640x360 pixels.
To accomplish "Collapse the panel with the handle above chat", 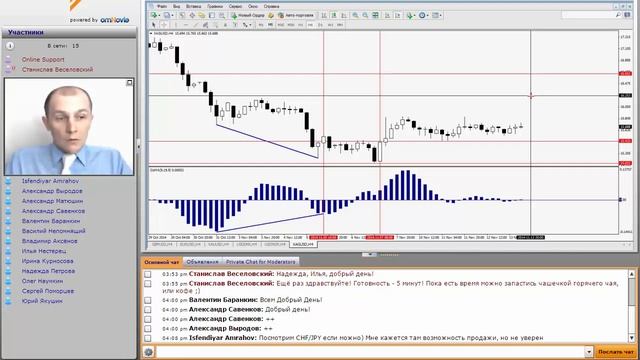I will pos(369,254).
